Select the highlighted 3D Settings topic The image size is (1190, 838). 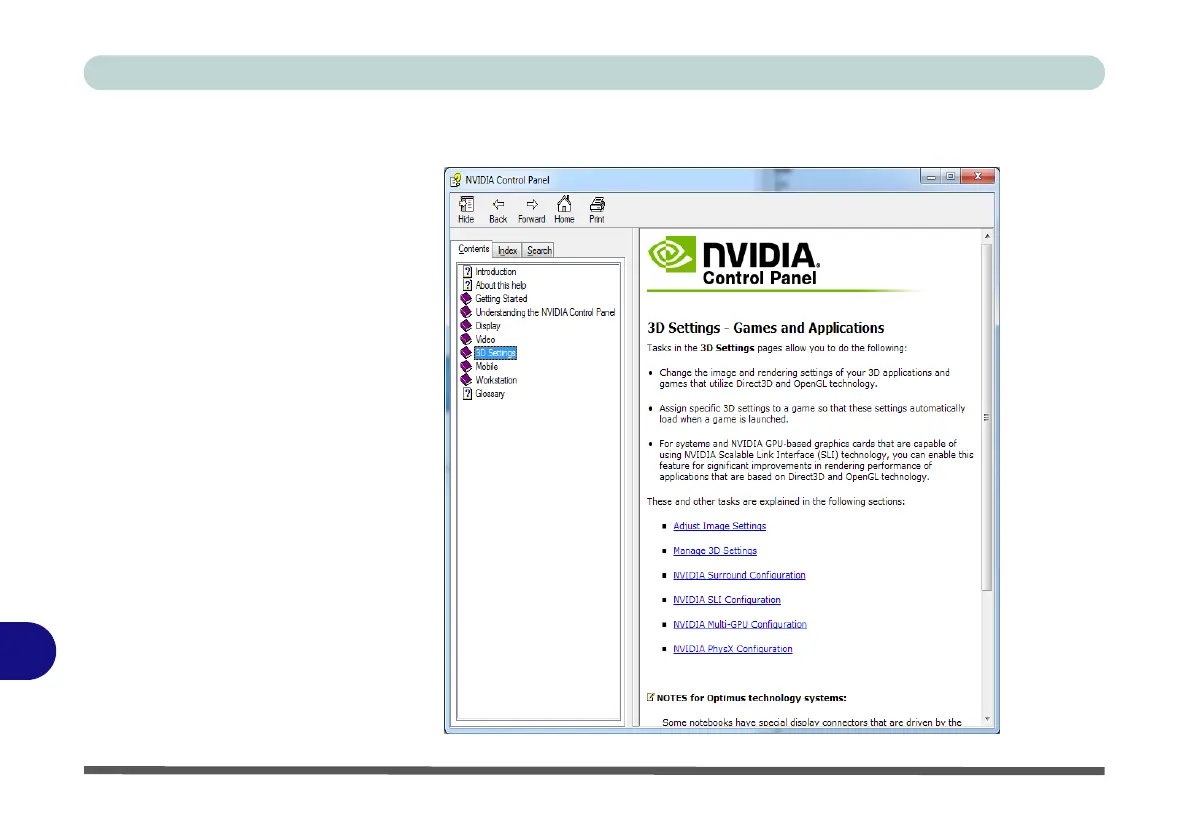496,353
